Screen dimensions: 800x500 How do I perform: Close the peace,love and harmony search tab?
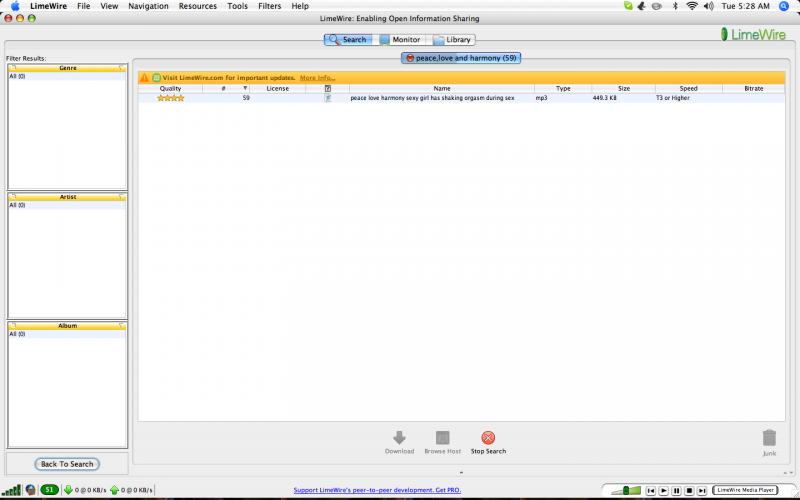[410, 58]
